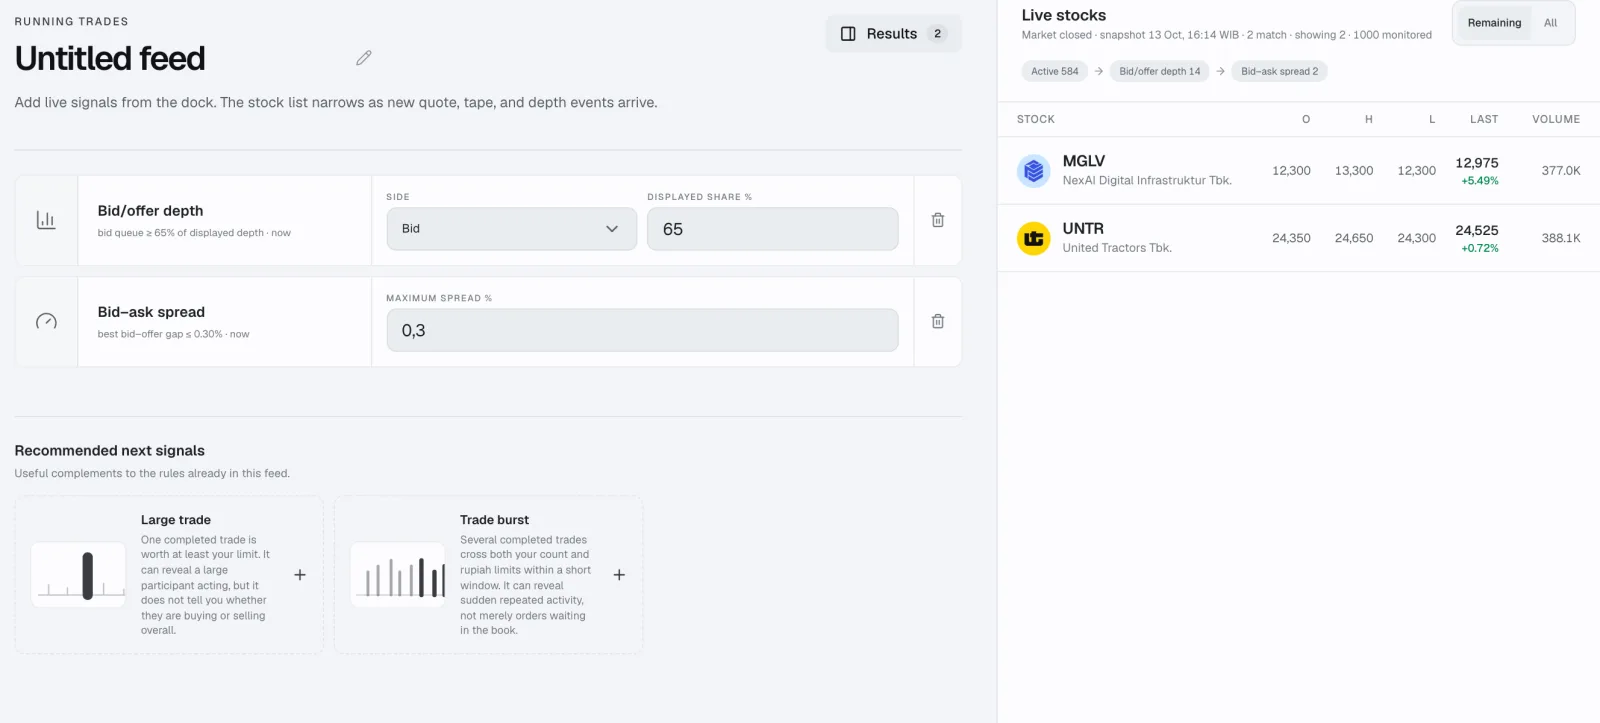Click the Trade burst chart thumbnail
Viewport: 1600px width, 723px height.
(x=398, y=575)
